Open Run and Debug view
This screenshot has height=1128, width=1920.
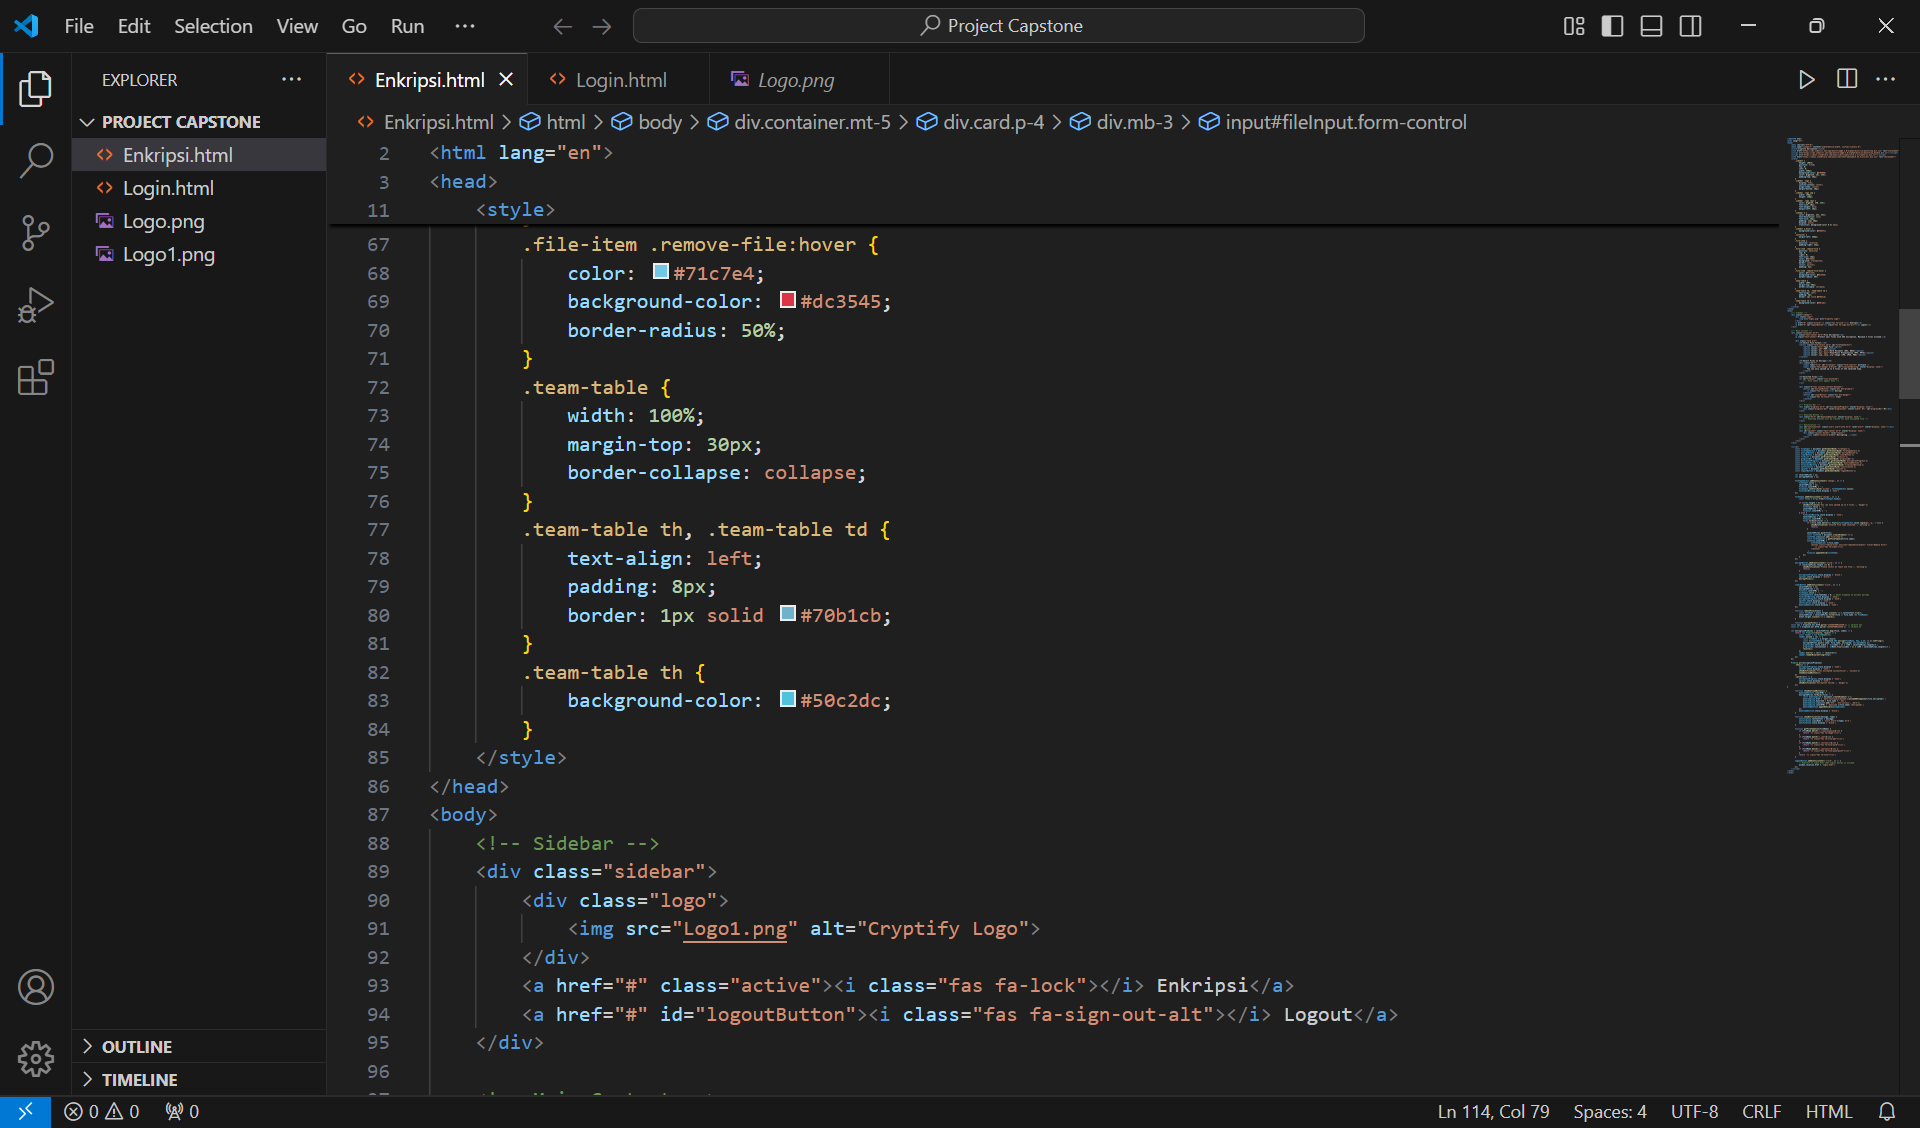tap(36, 305)
